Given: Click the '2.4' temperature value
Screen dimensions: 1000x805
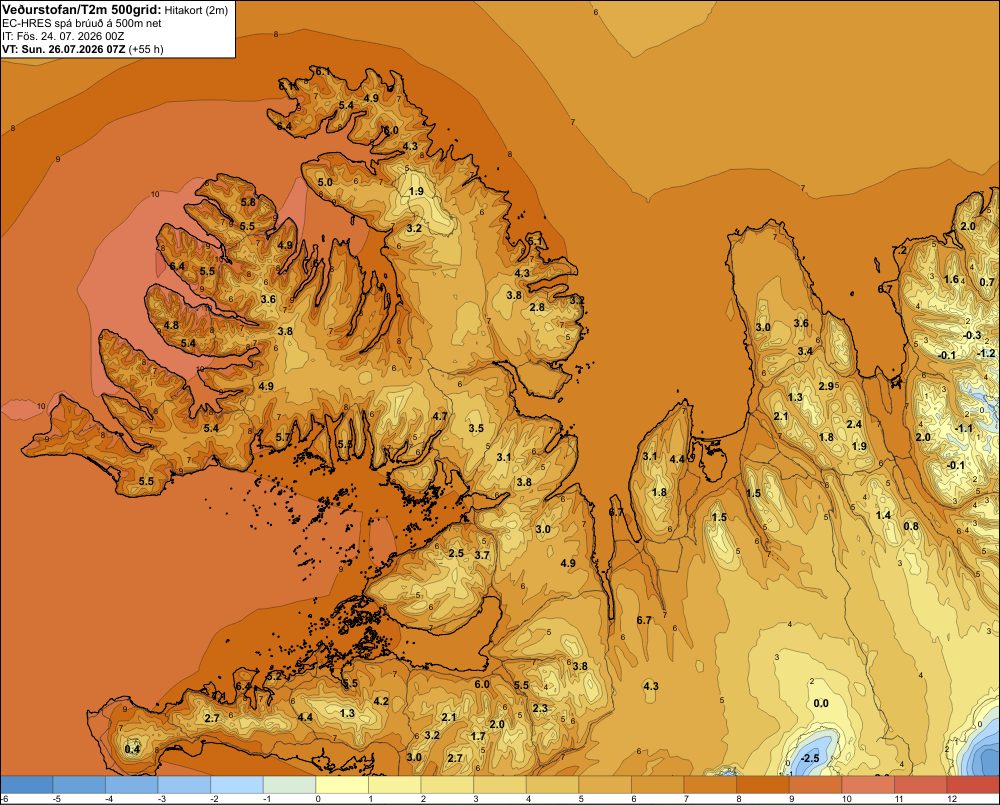Looking at the screenshot, I should tap(854, 424).
